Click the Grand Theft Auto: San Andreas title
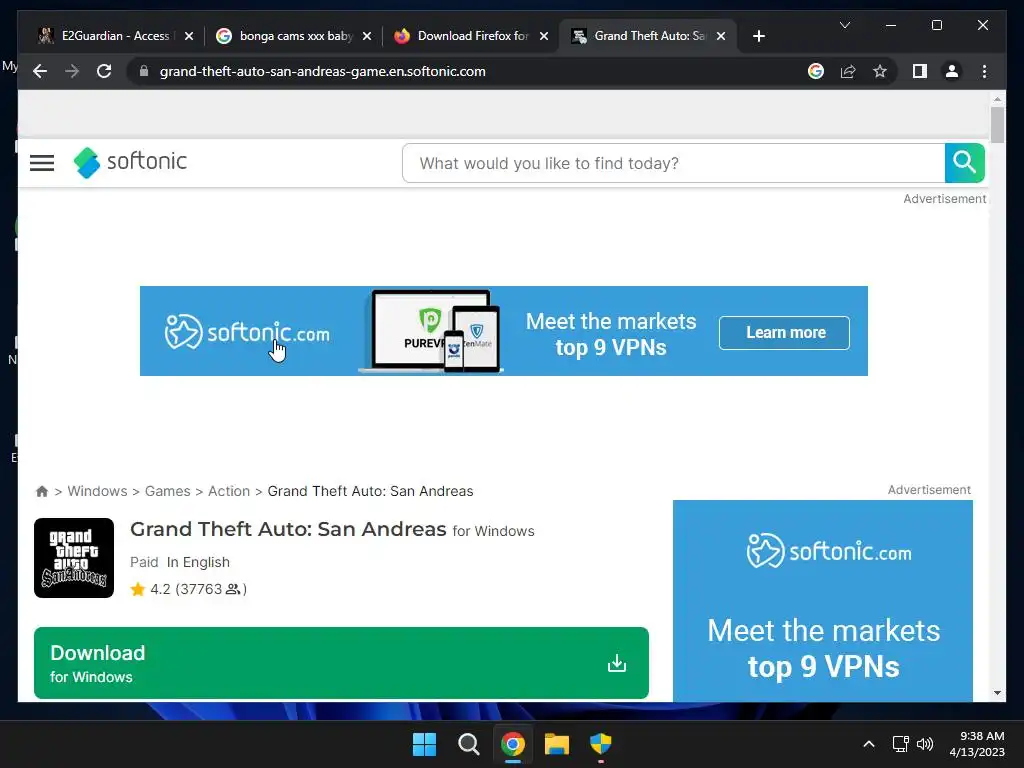Screen dimensions: 1024x768 coord(288,529)
